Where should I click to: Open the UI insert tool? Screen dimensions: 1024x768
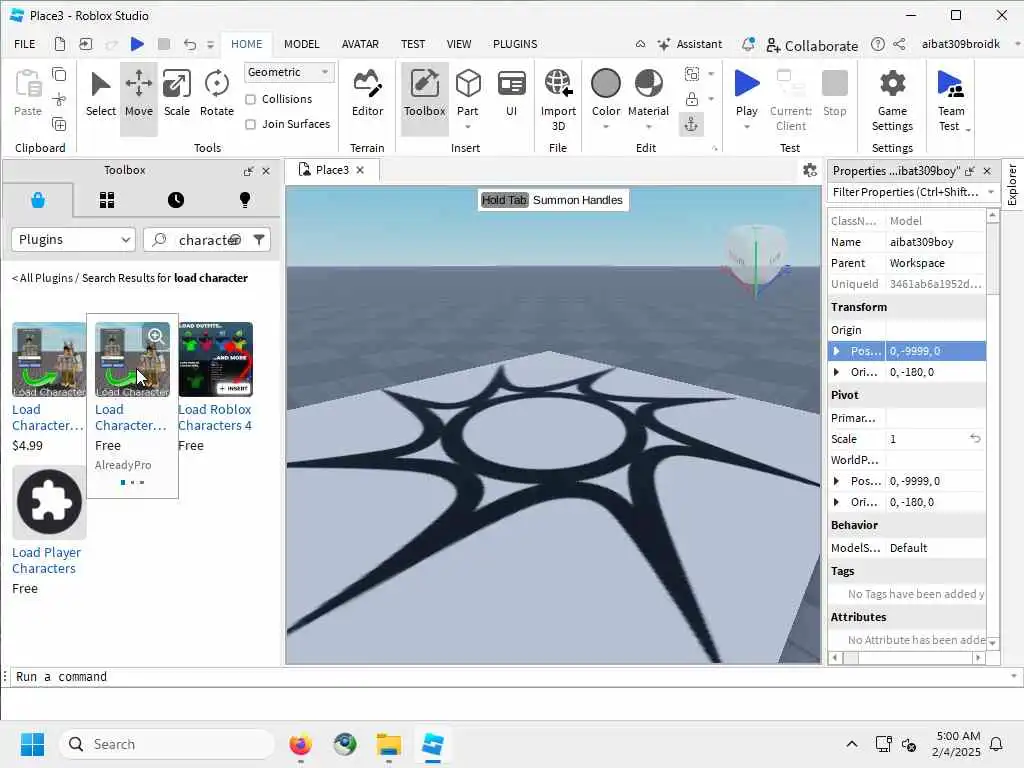coord(511,95)
